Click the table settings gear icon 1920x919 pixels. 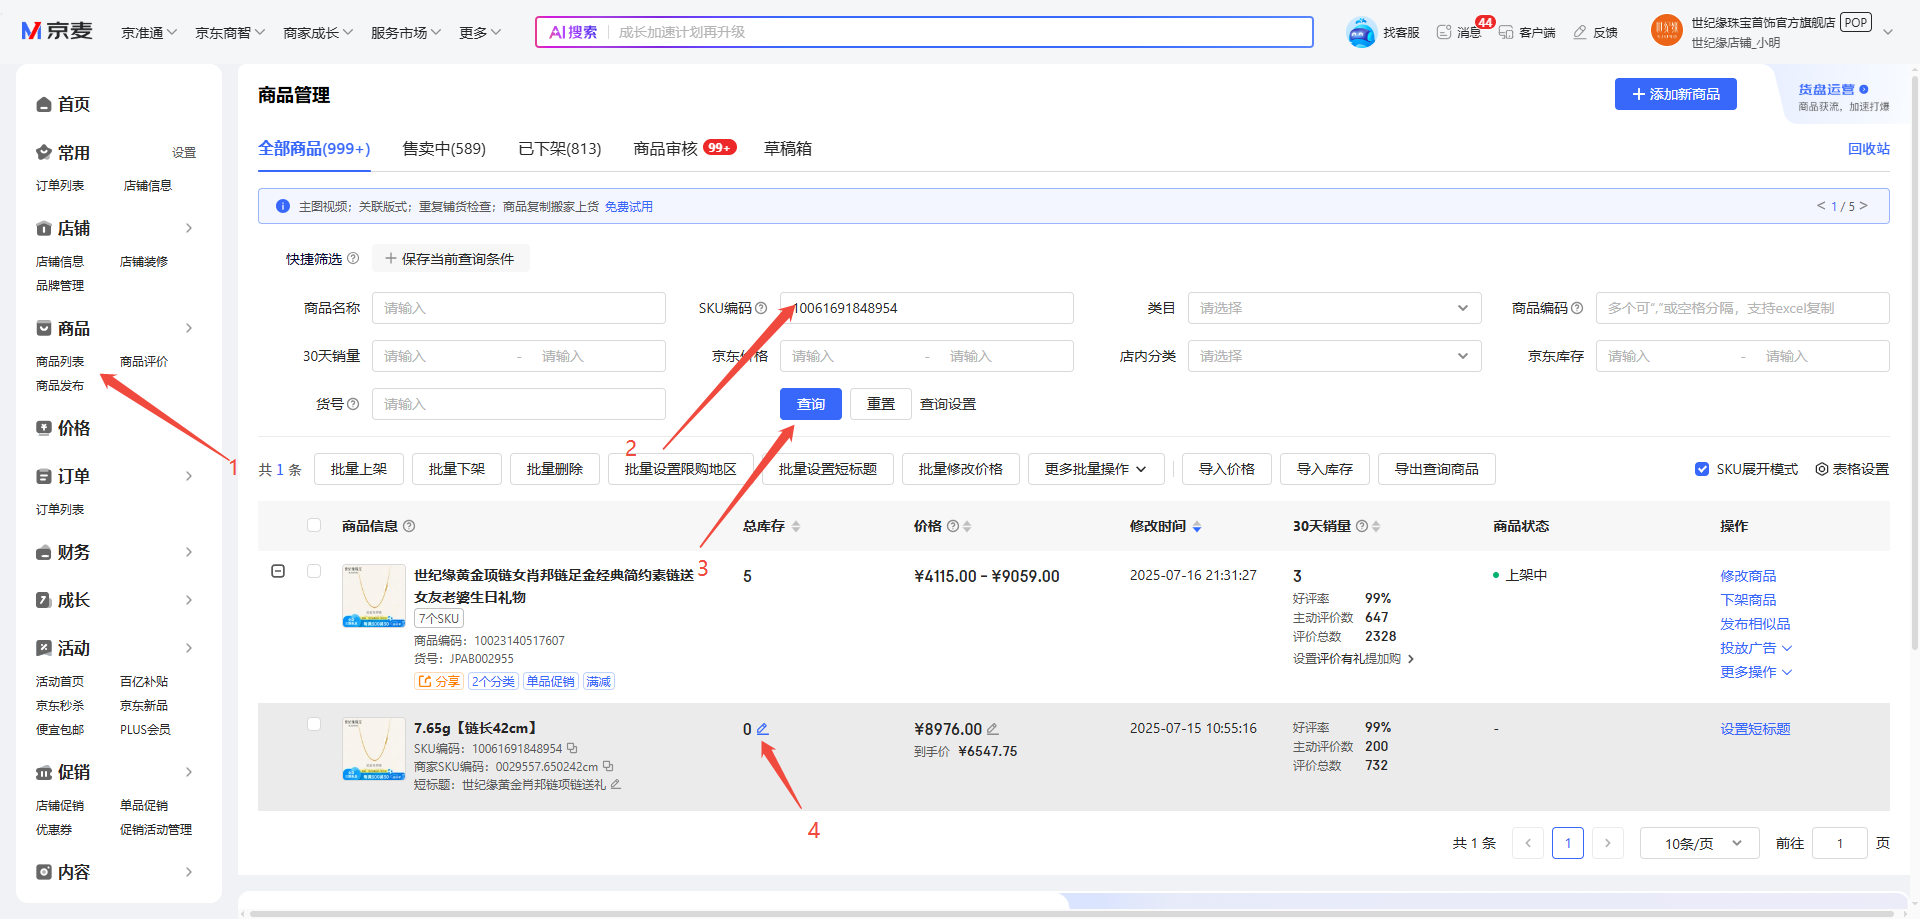1821,469
